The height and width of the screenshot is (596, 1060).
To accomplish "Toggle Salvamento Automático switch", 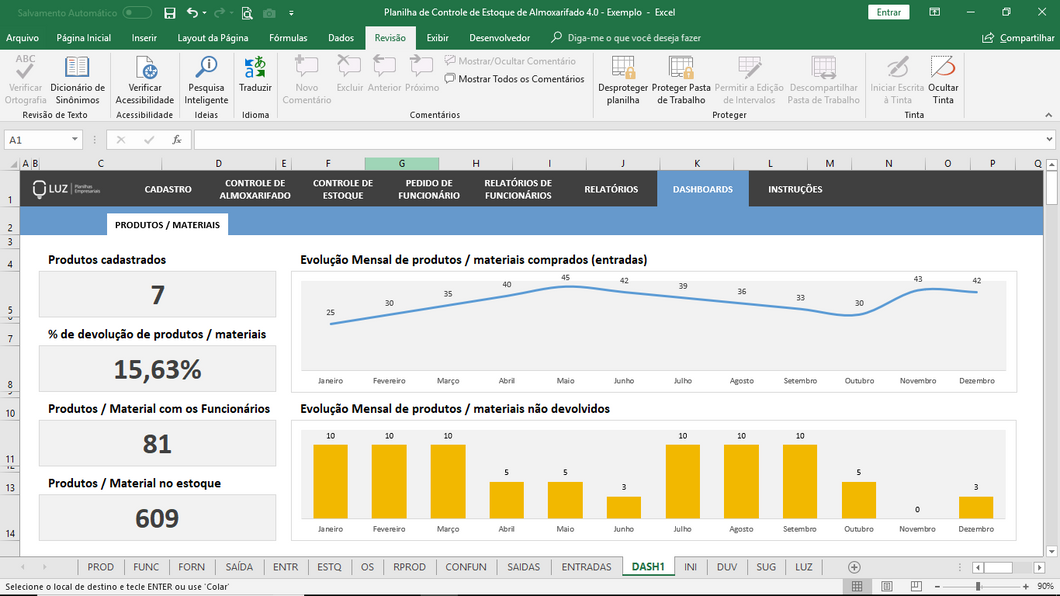I will [x=137, y=13].
